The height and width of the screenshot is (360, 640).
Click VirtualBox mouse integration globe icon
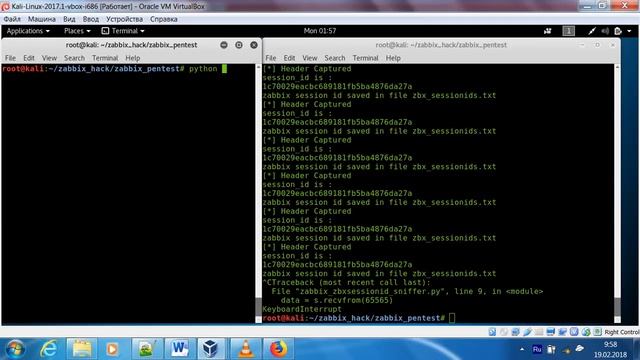pyautogui.click(x=586, y=332)
